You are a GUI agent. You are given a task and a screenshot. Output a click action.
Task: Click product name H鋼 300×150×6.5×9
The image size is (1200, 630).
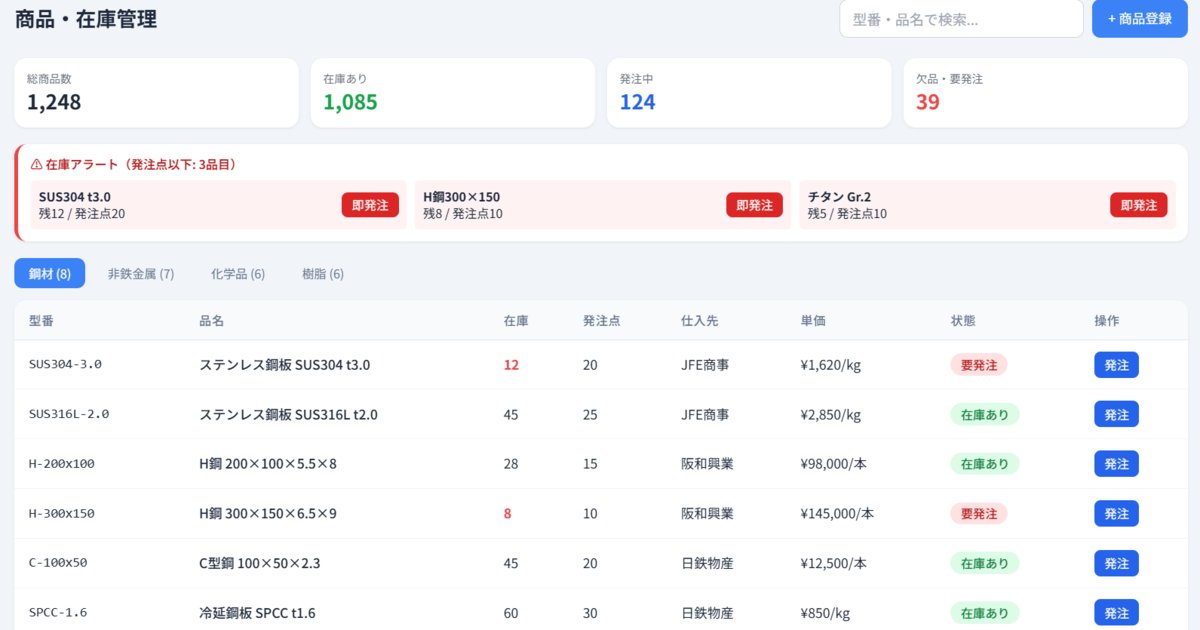point(268,513)
